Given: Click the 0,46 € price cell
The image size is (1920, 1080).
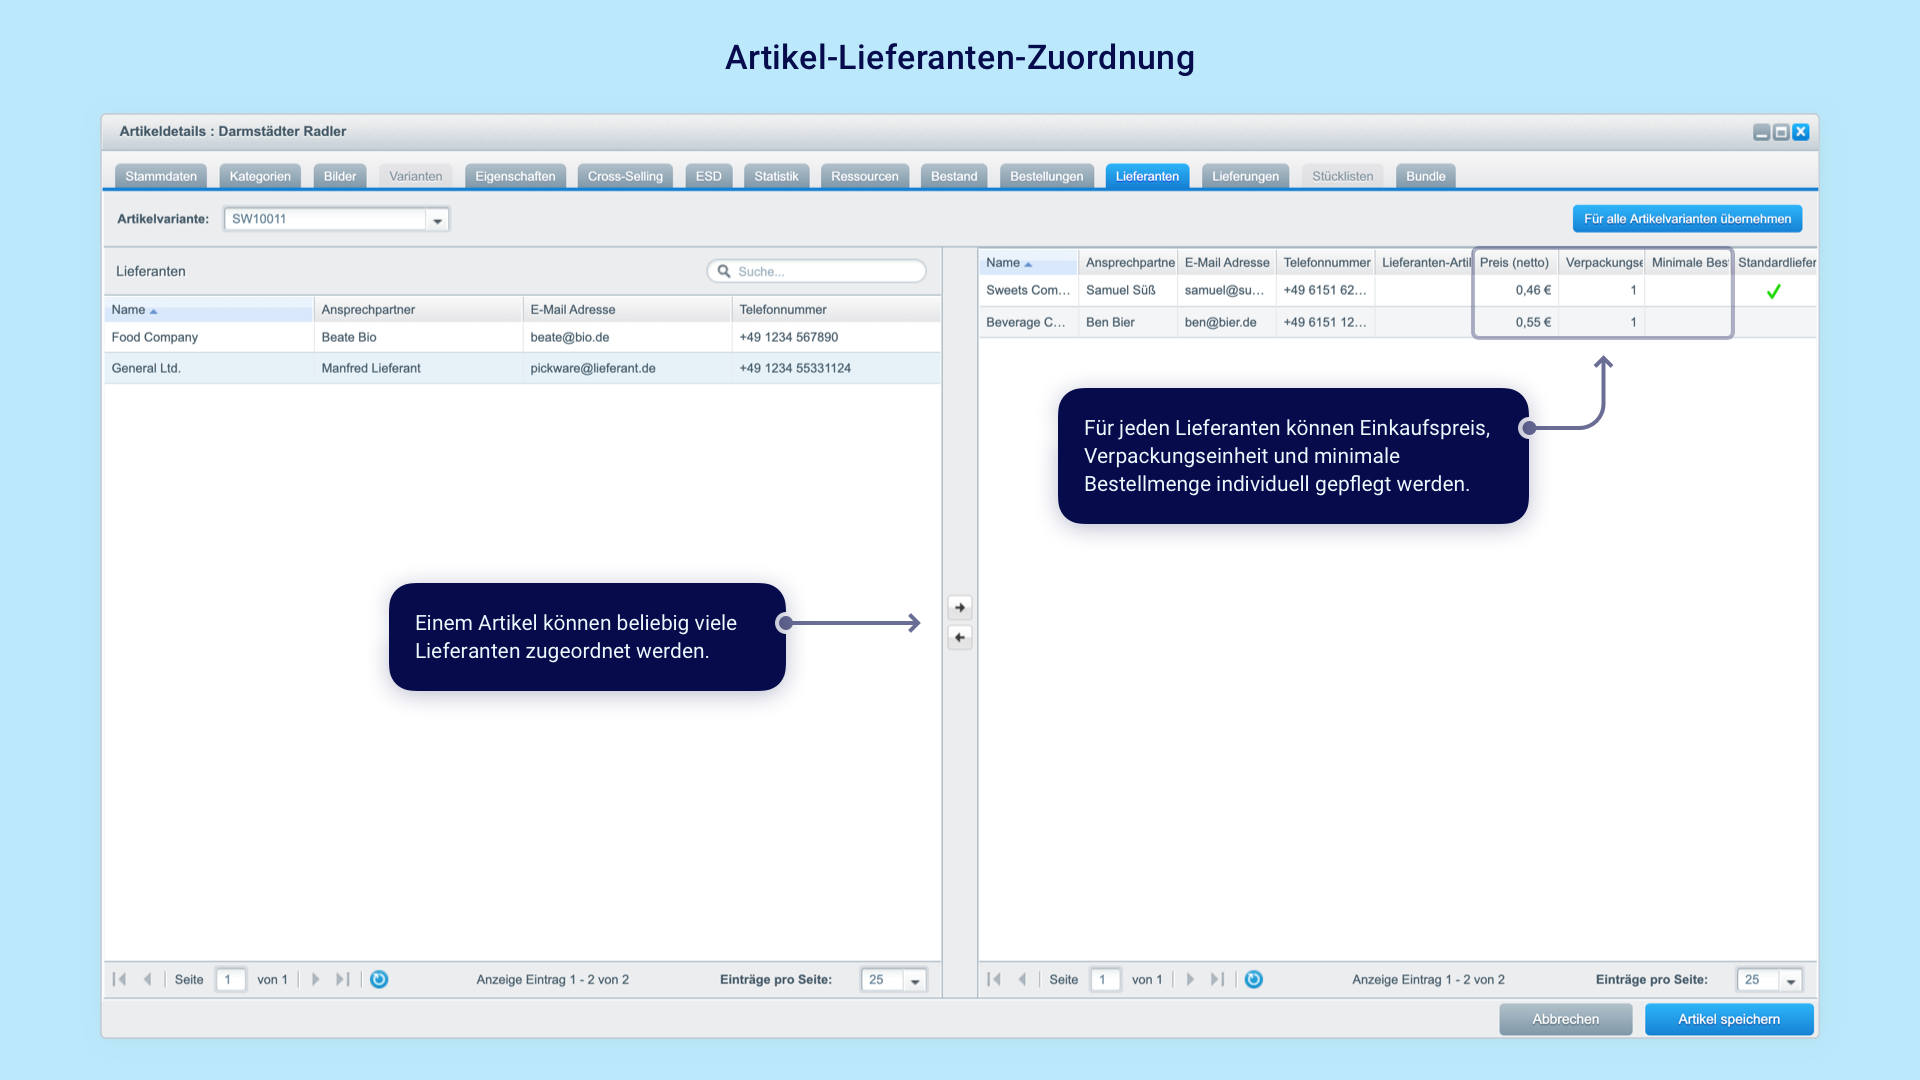Looking at the screenshot, I should click(x=1515, y=291).
